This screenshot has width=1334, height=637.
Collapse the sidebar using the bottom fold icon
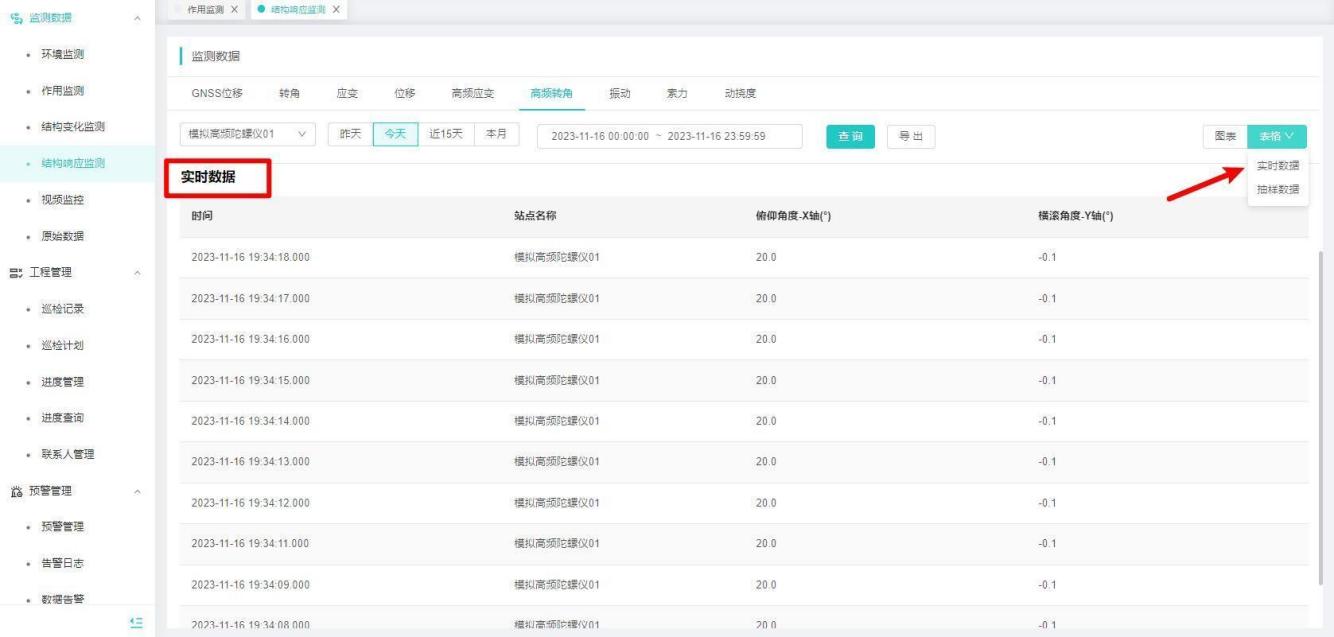point(137,621)
